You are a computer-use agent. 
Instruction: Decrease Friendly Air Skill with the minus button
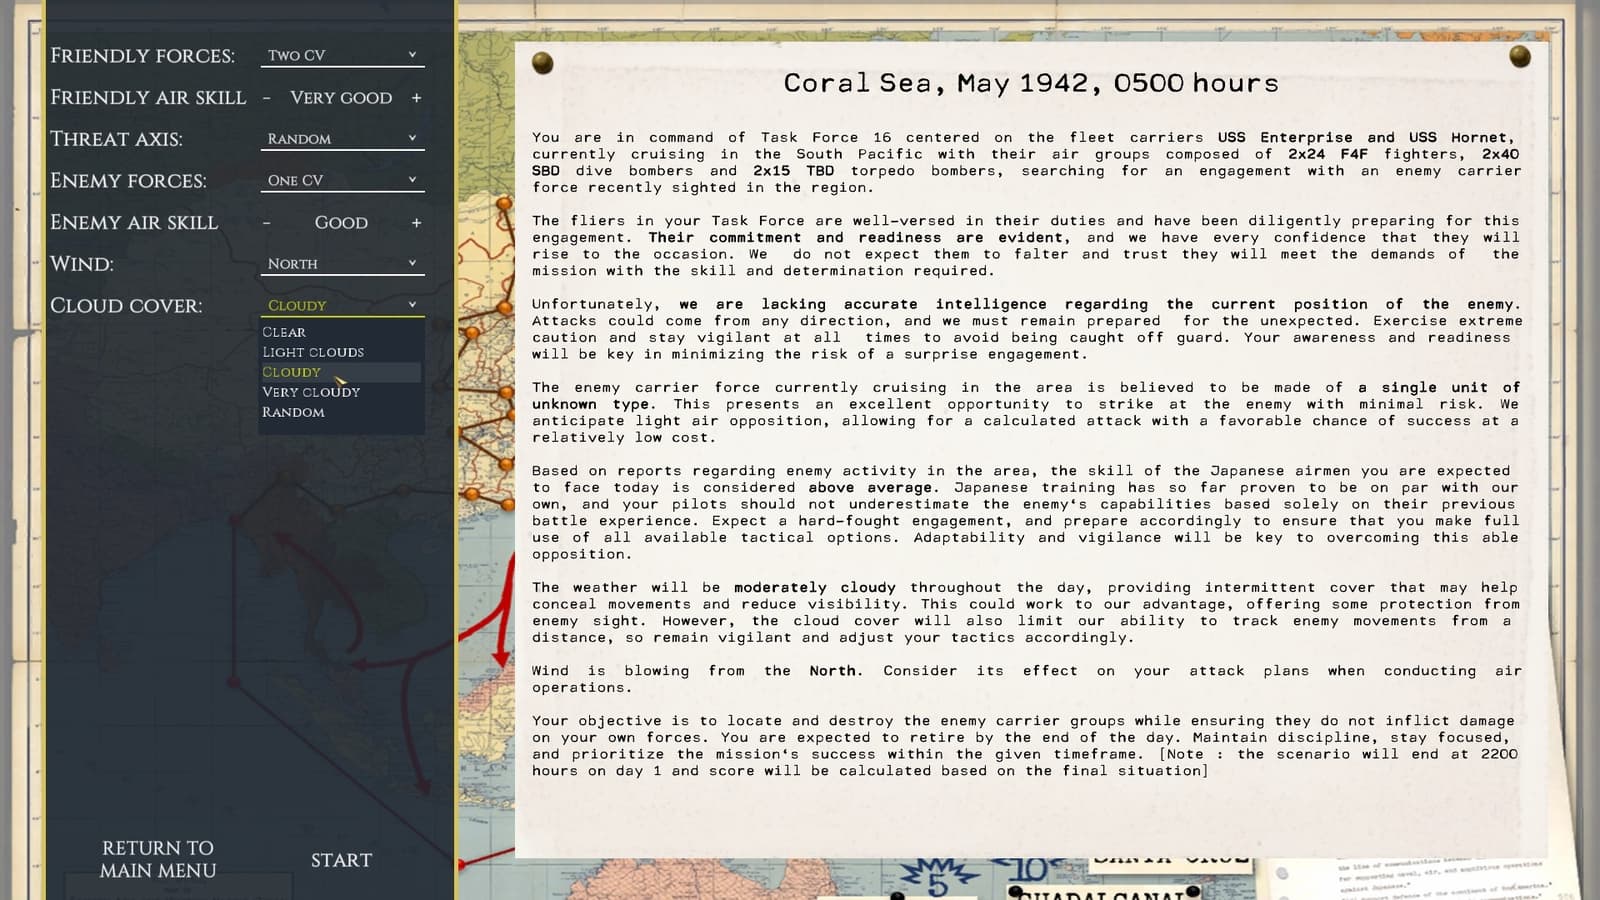[x=267, y=98]
